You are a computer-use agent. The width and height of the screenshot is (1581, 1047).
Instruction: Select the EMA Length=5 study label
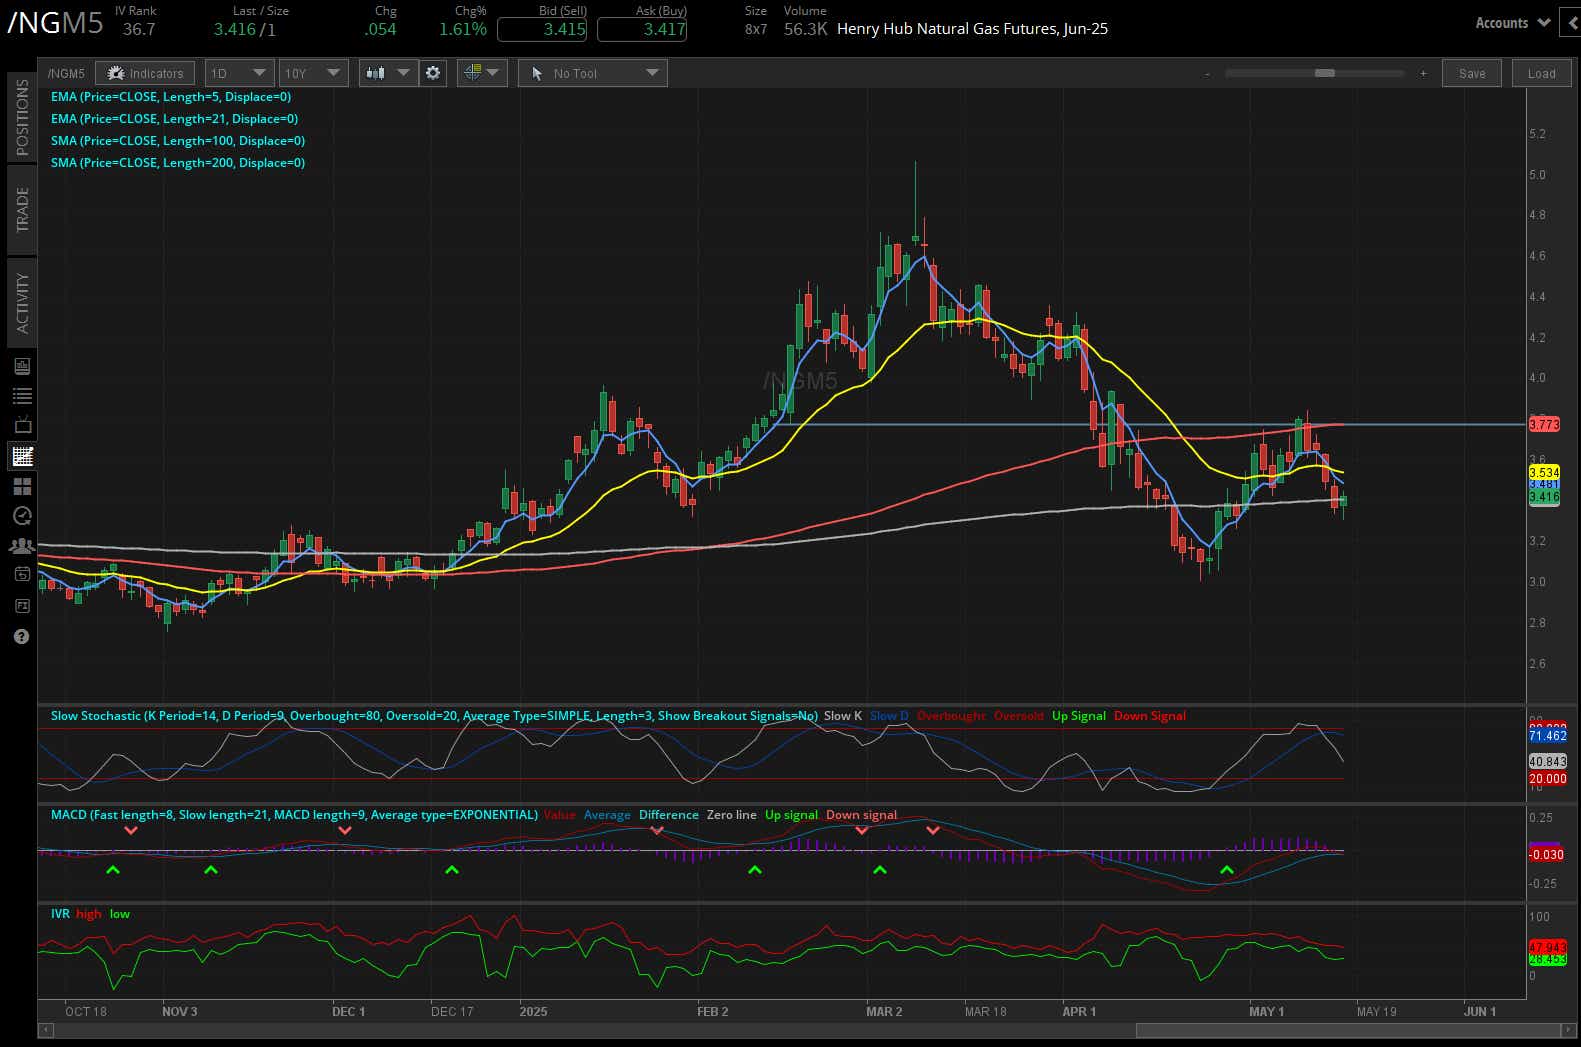click(x=171, y=97)
